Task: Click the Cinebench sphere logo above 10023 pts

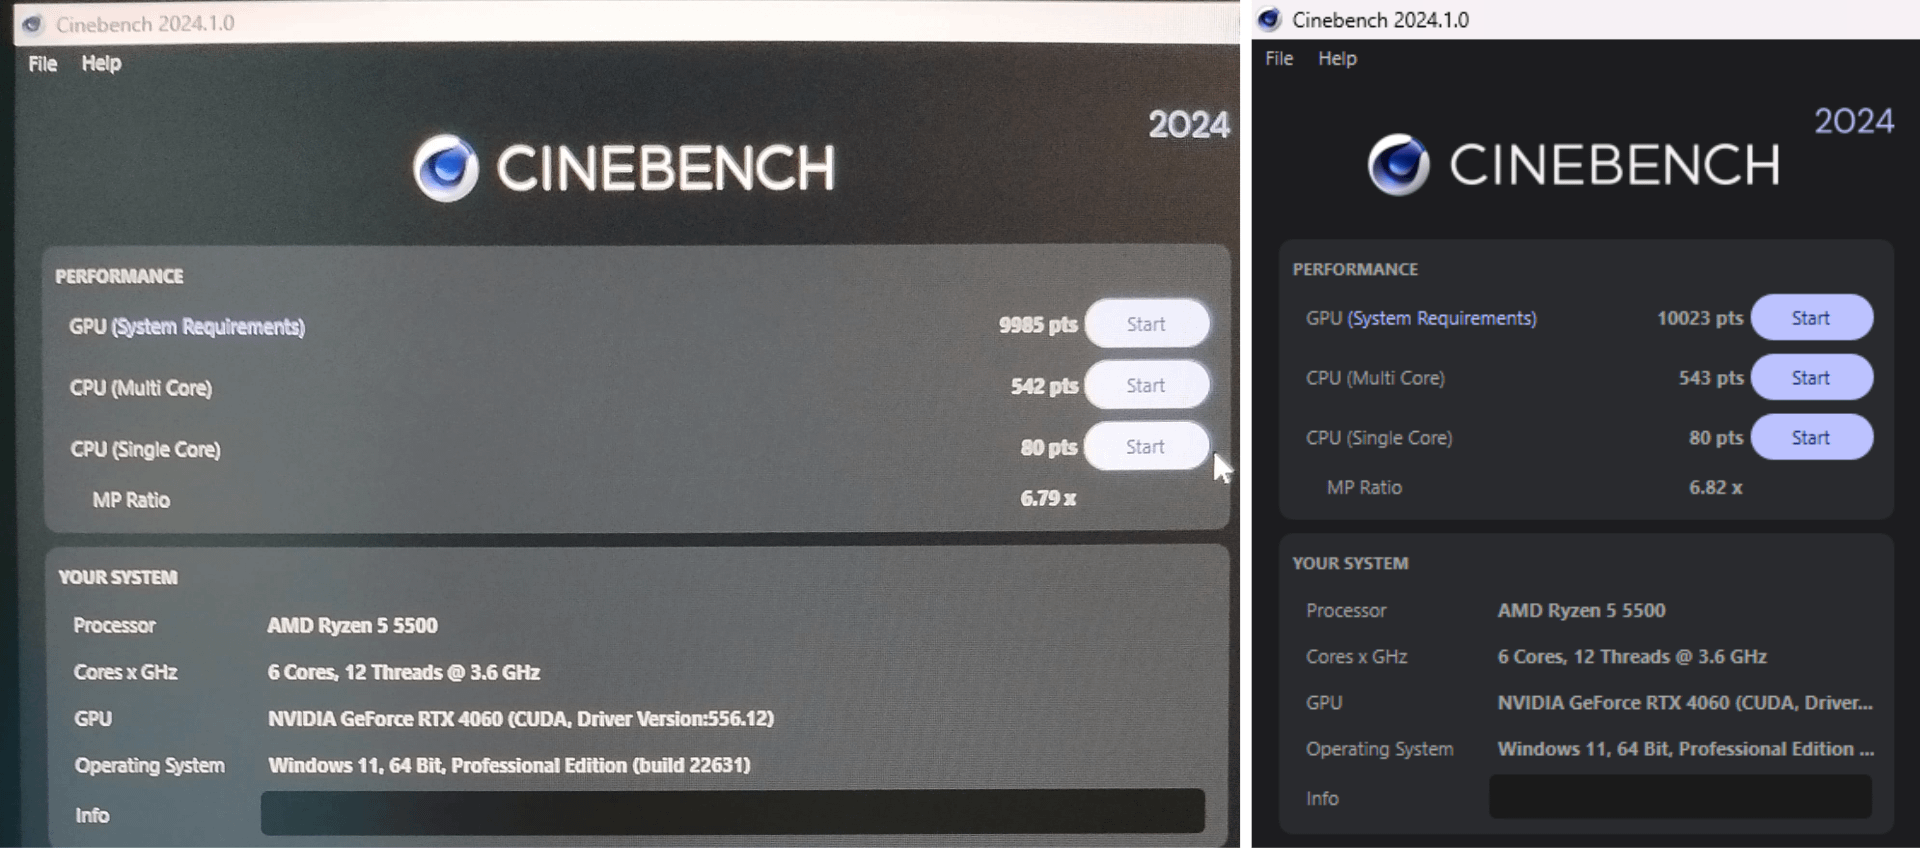Action: click(1399, 165)
